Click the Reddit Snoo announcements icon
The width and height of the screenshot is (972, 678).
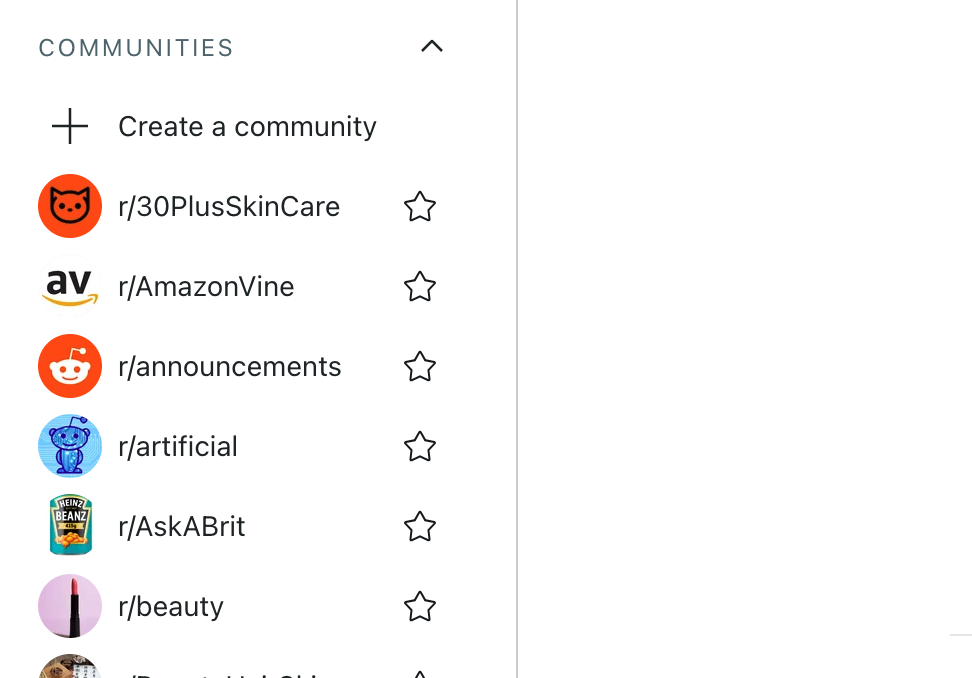(x=70, y=367)
